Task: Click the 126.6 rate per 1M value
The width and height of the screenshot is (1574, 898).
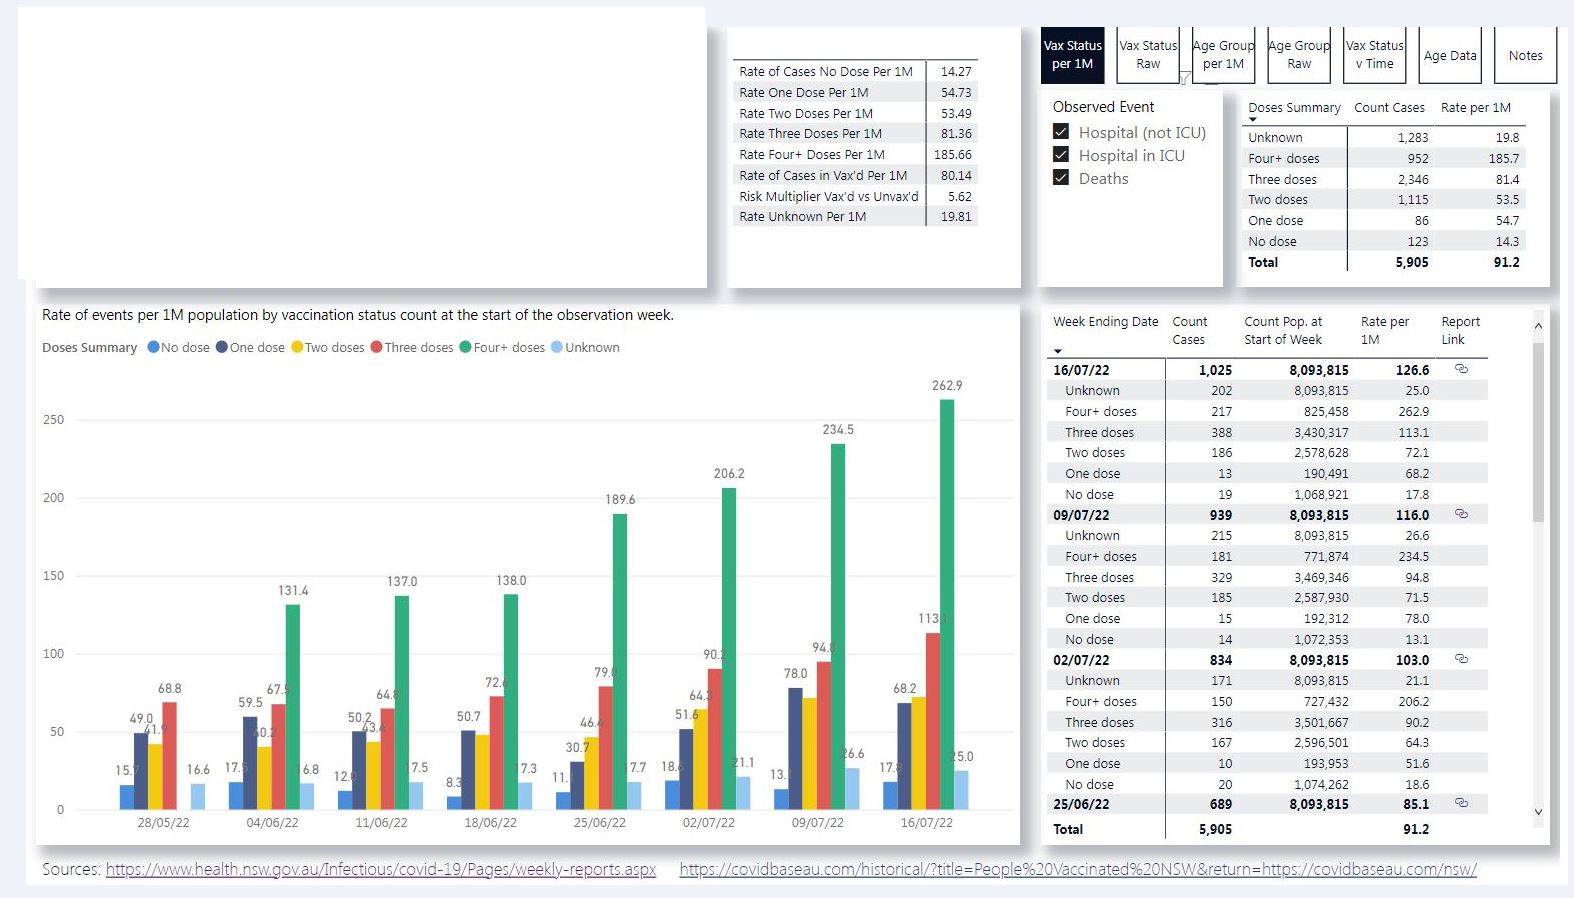Action: pyautogui.click(x=1412, y=370)
